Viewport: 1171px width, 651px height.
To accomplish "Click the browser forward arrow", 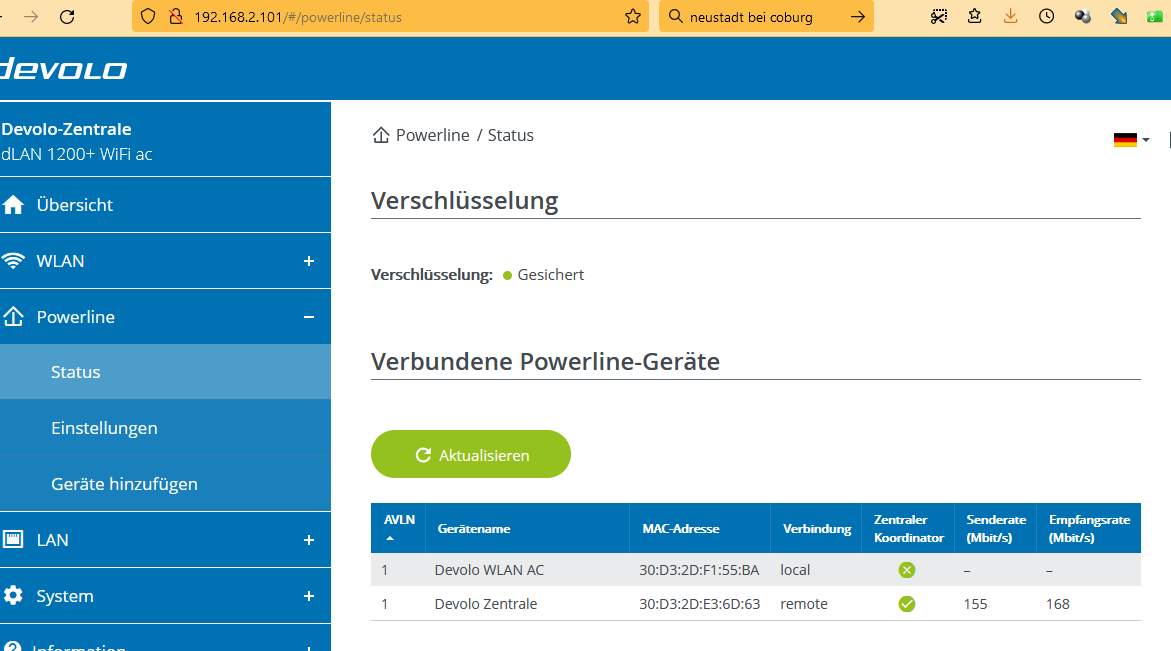I will click(31, 16).
